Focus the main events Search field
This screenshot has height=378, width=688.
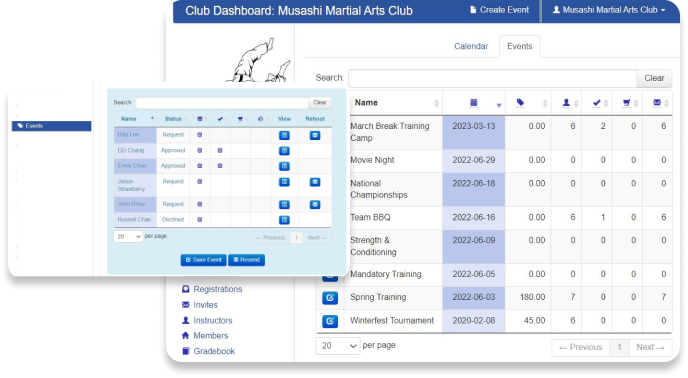point(492,79)
